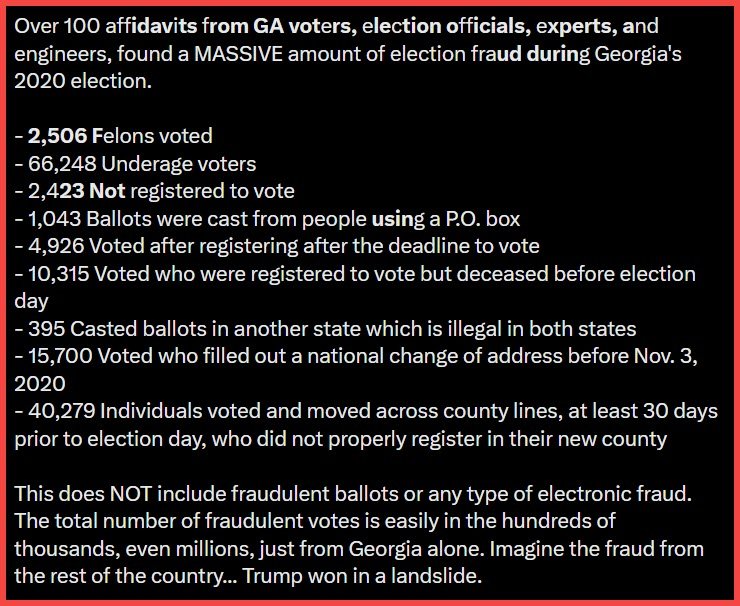Screen dimensions: 740x606
Task: Click the text "2020 election." in the intro
Action: coord(83,81)
